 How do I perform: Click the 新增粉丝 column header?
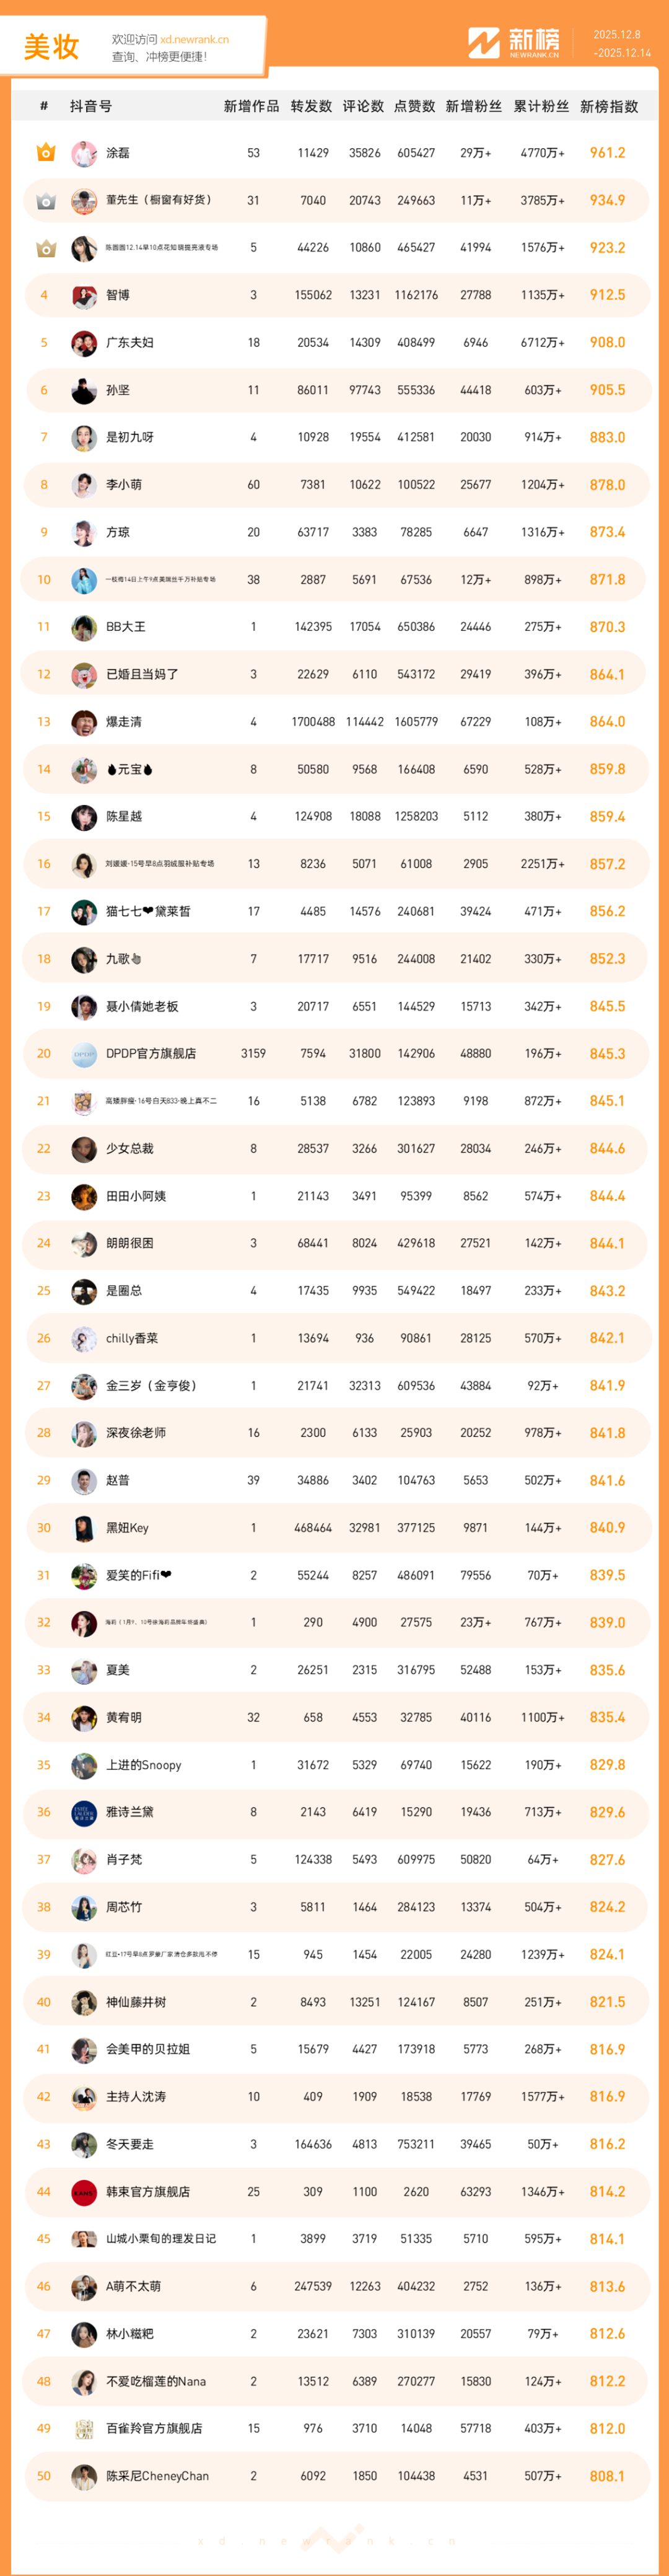pyautogui.click(x=473, y=106)
